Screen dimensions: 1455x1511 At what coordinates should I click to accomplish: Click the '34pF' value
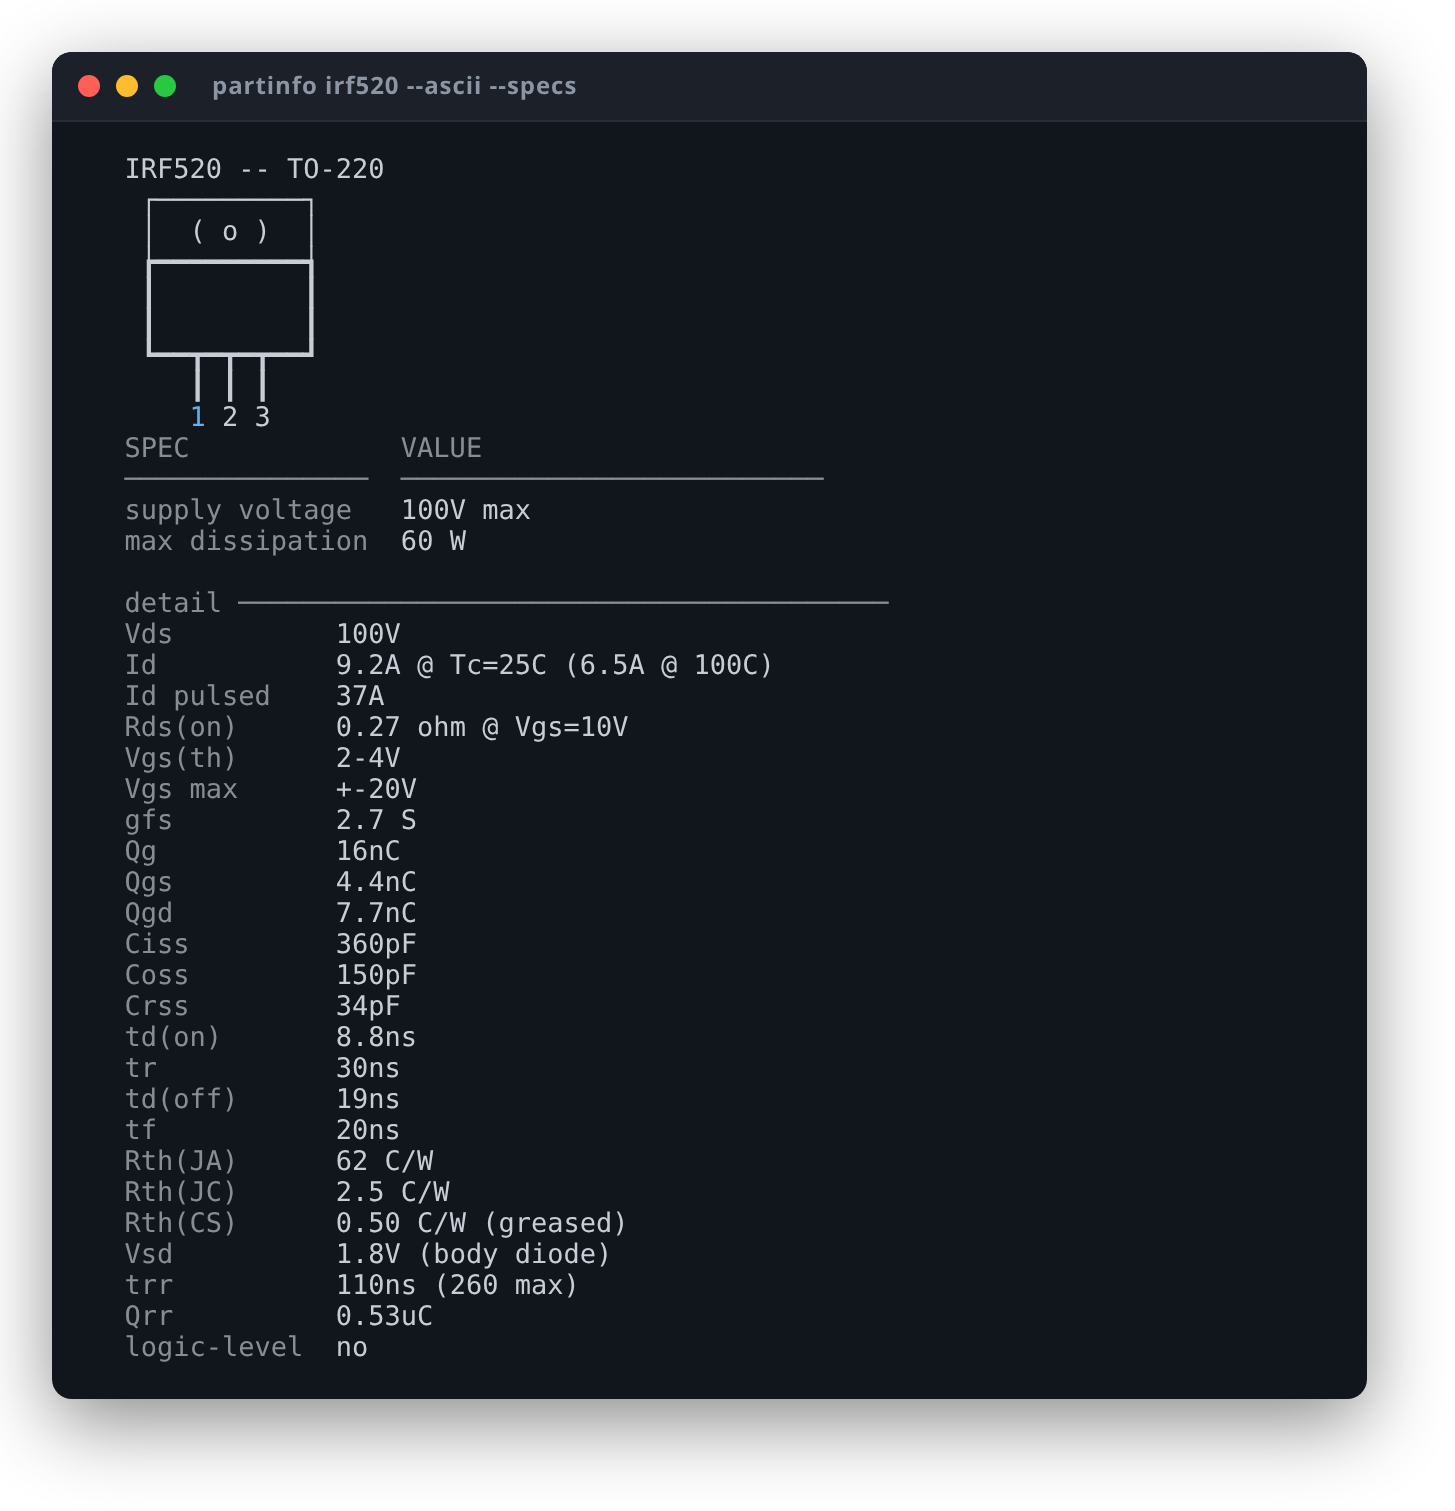click(368, 1007)
